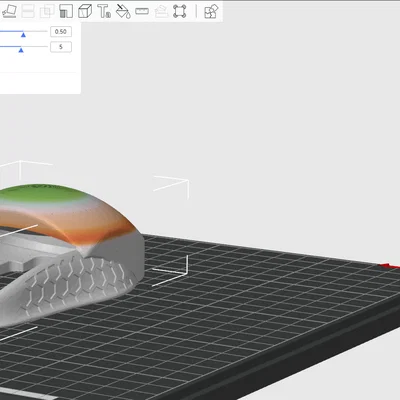Image resolution: width=400 pixels, height=400 pixels.
Task: Select the square tool with corner dots
Action: click(x=180, y=11)
